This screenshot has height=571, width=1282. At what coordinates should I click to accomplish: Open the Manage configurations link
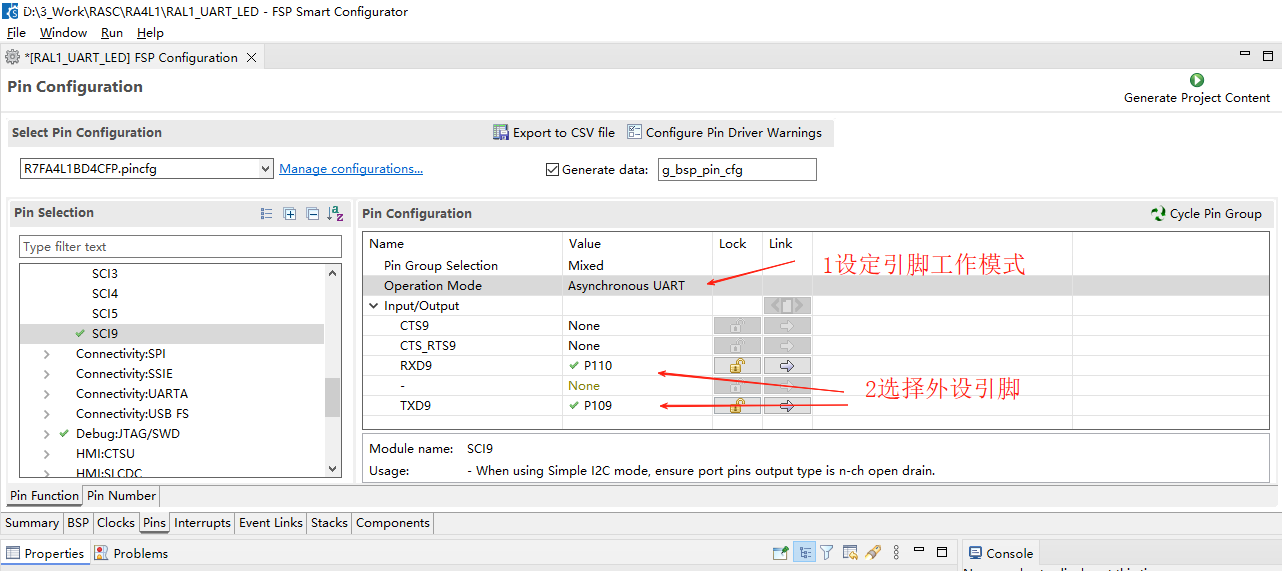[x=351, y=169]
